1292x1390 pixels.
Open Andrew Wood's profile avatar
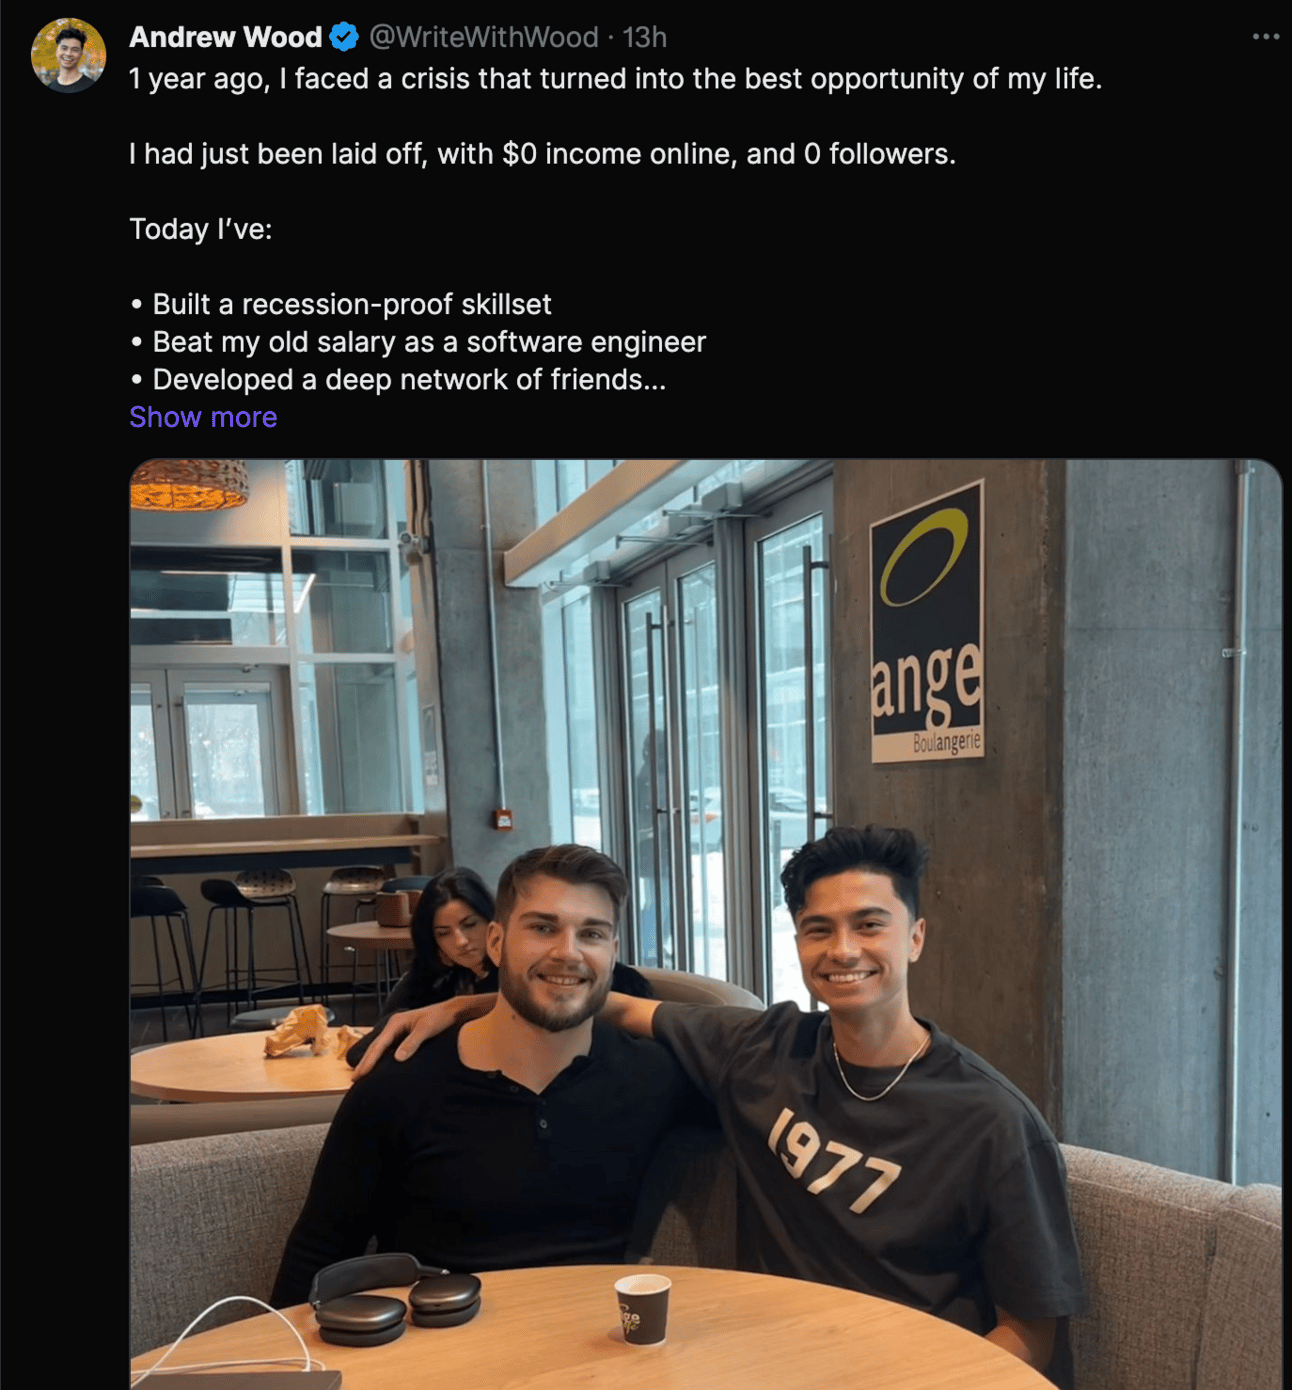(x=68, y=55)
